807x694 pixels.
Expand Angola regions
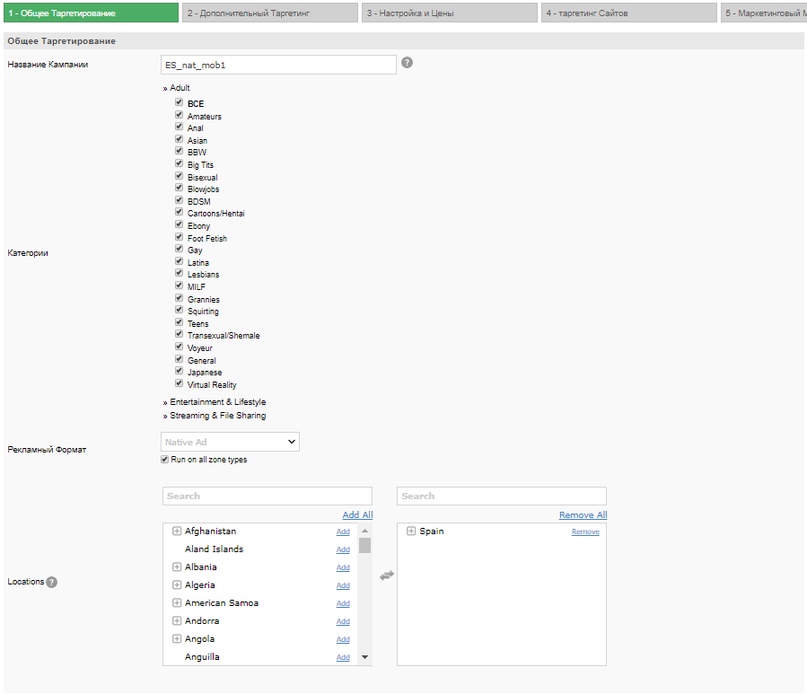(177, 639)
